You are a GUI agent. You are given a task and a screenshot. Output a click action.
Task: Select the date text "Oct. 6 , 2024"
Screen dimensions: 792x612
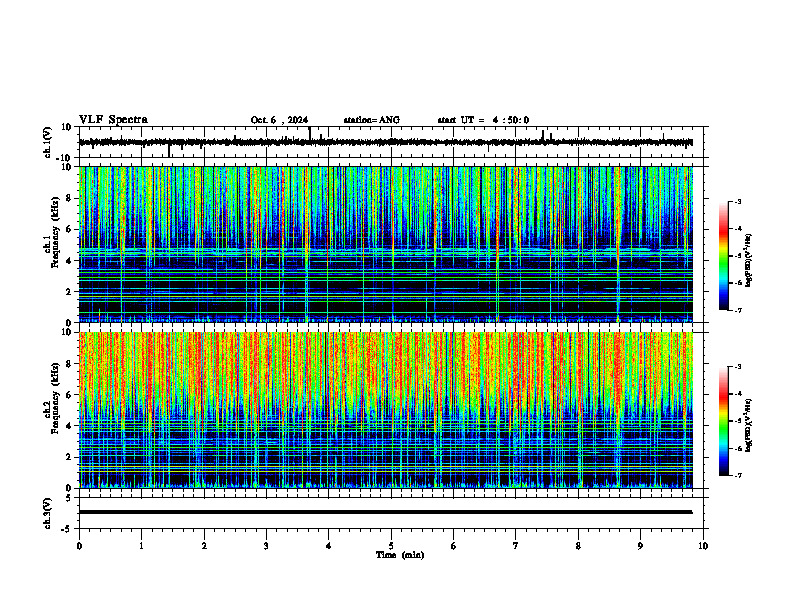tap(279, 120)
